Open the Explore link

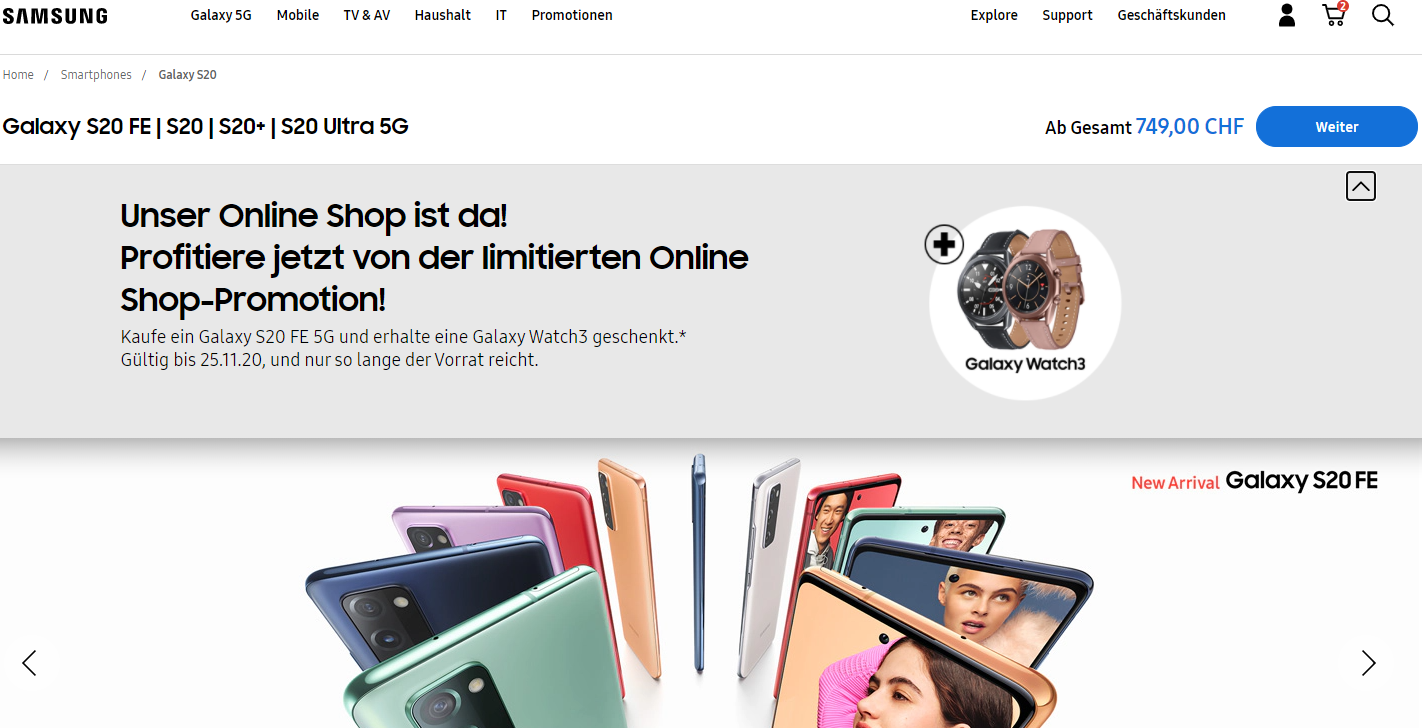pyautogui.click(x=994, y=15)
